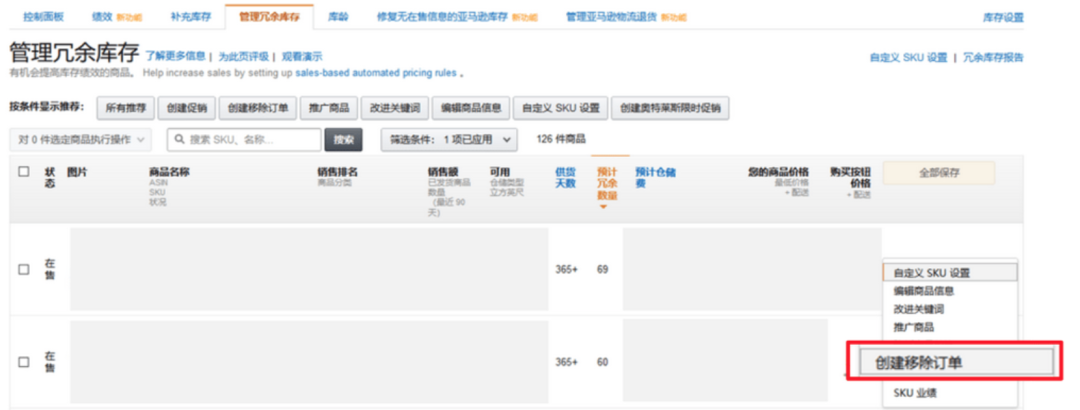Click the 购买按钮价格 column header
Image resolution: width=1080 pixels, height=410 pixels.
850,178
